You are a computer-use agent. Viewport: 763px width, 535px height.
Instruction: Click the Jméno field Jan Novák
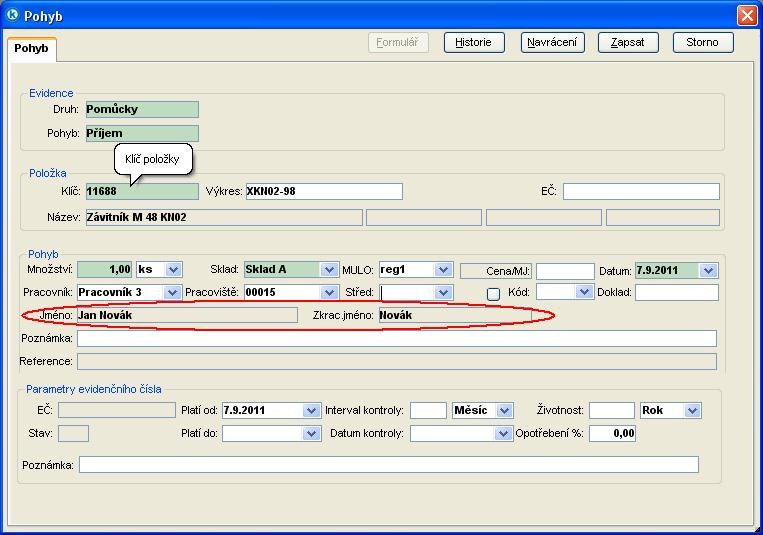187,315
